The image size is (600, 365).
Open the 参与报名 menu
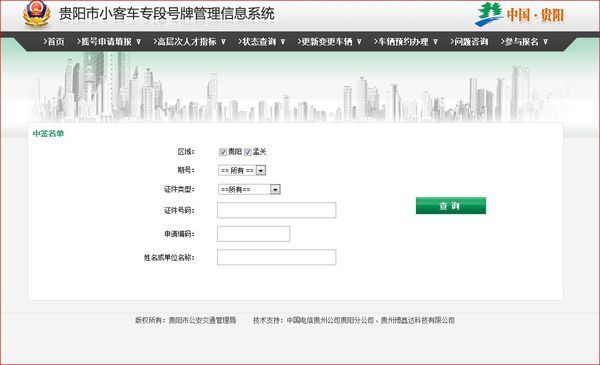coord(524,42)
